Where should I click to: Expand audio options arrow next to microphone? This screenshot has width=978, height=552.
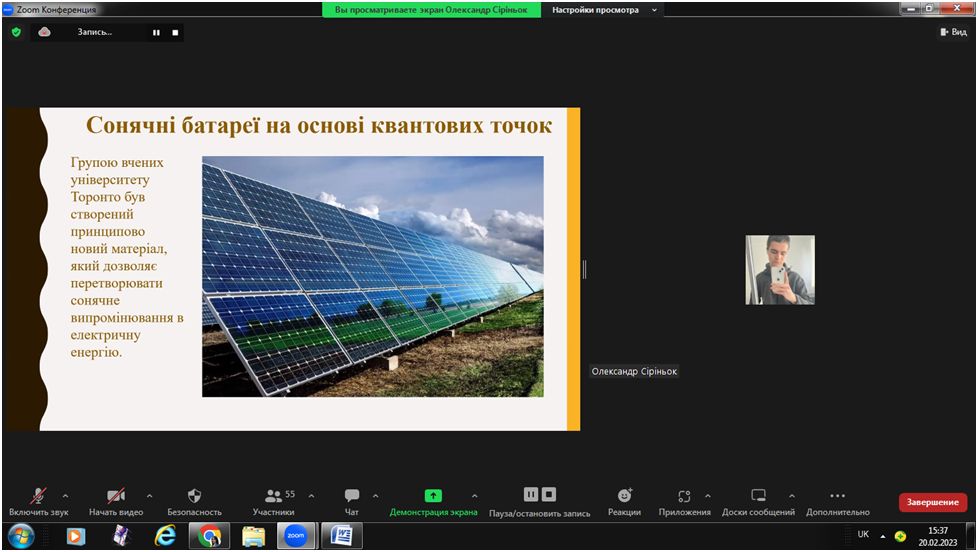tap(65, 496)
